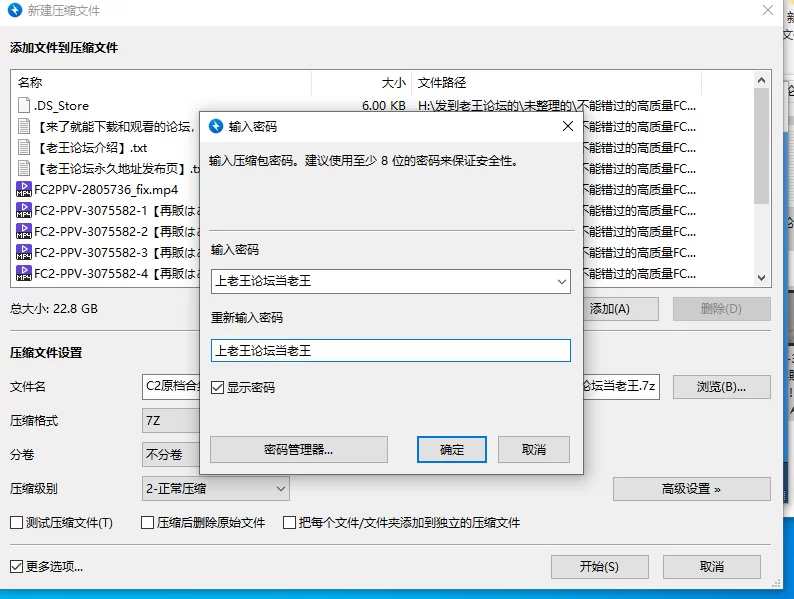Screen dimensions: 794x599
Task: Click the 新建压缩文件 window app logo
Action: tap(15, 10)
